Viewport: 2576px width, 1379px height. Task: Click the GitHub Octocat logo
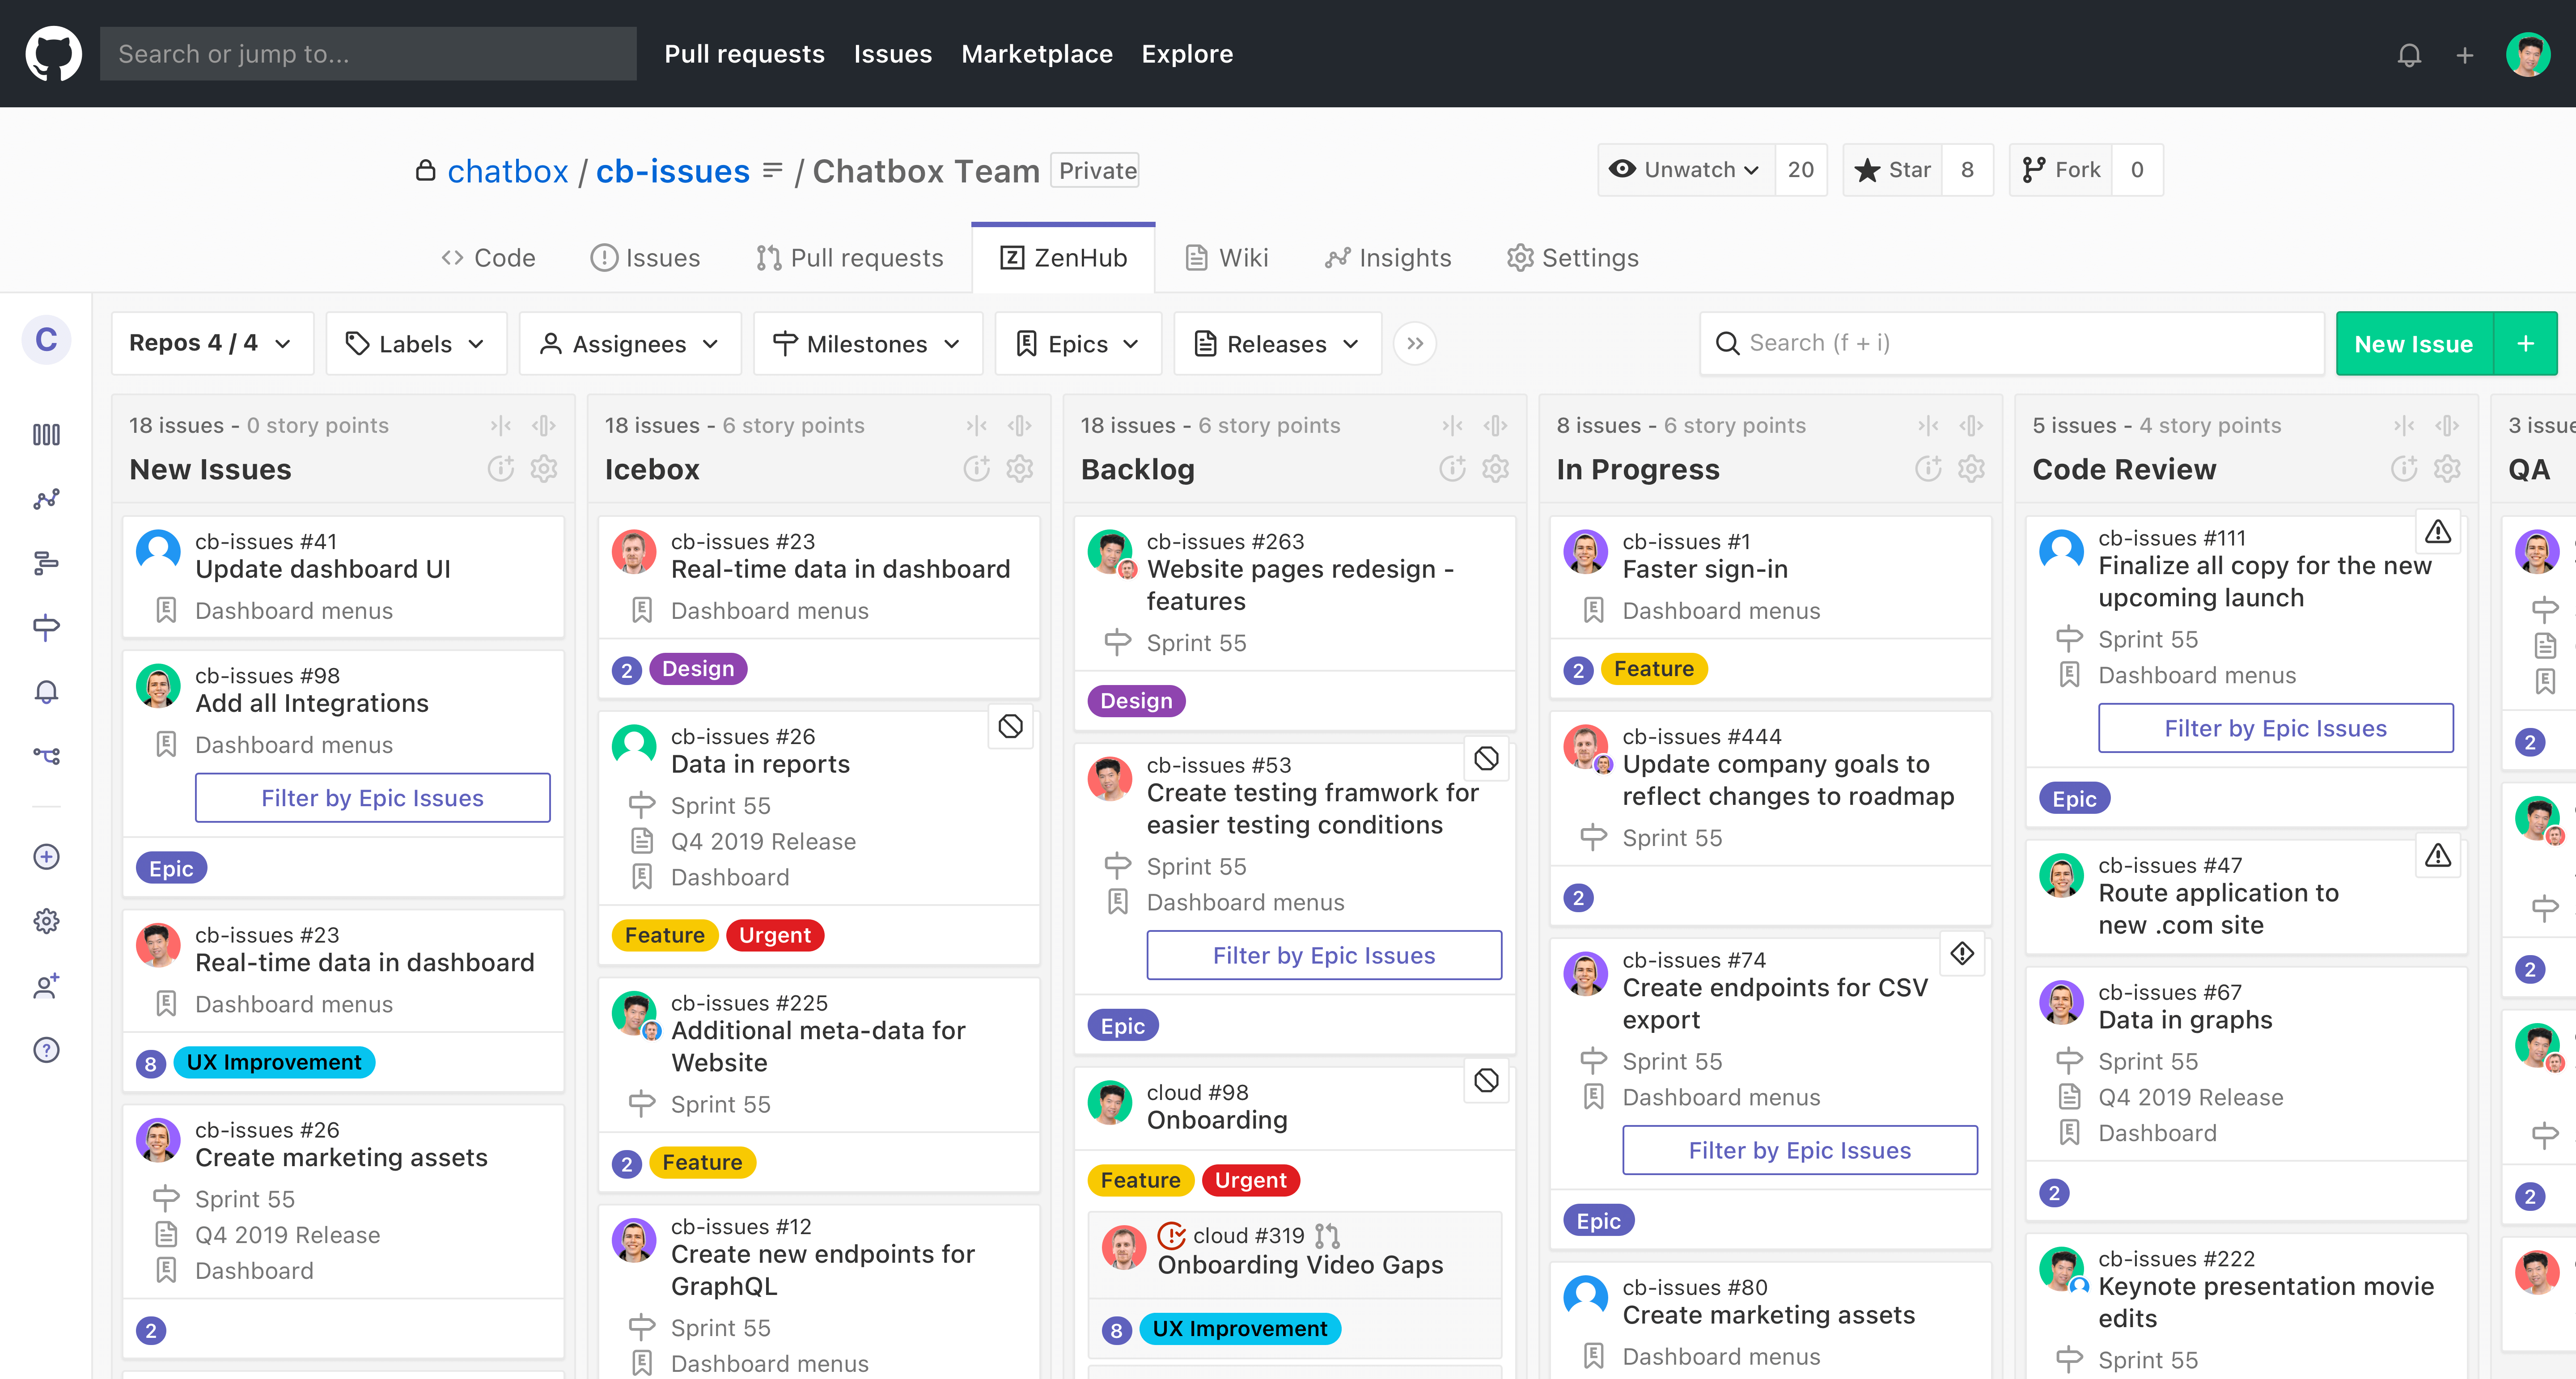(53, 54)
